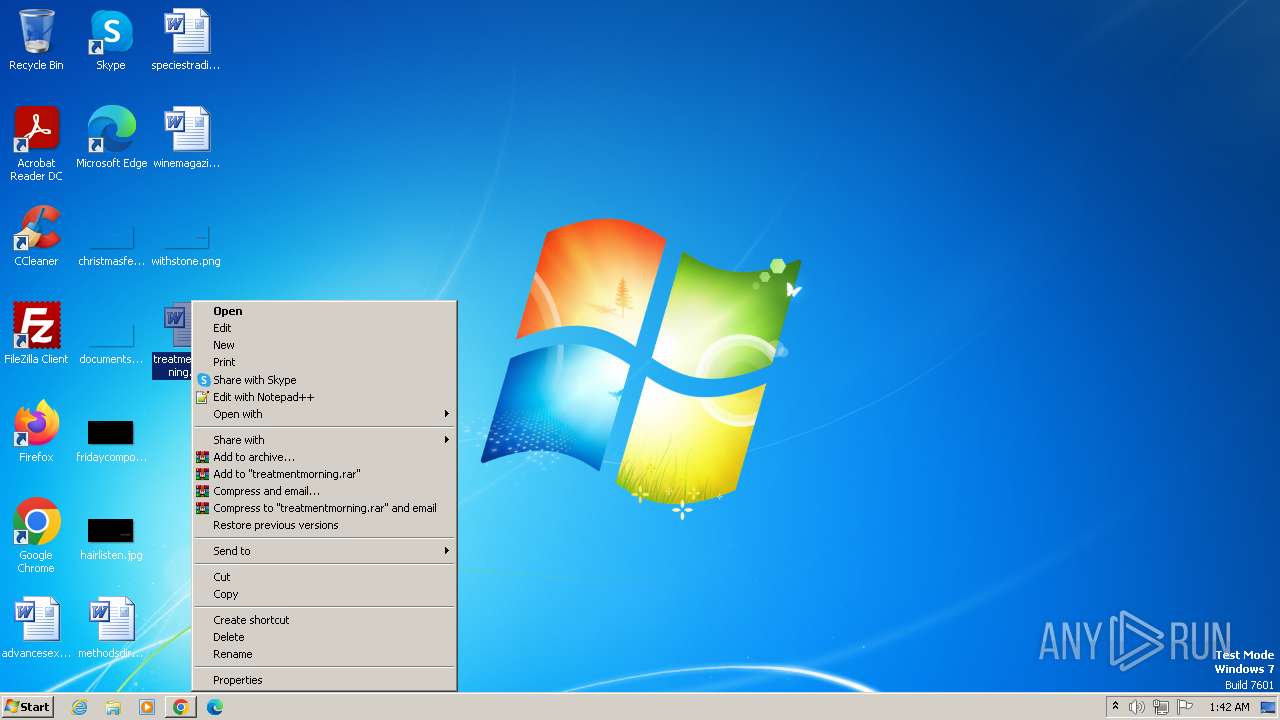This screenshot has width=1280, height=720.
Task: Choose Print in the context menu
Action: click(x=325, y=362)
